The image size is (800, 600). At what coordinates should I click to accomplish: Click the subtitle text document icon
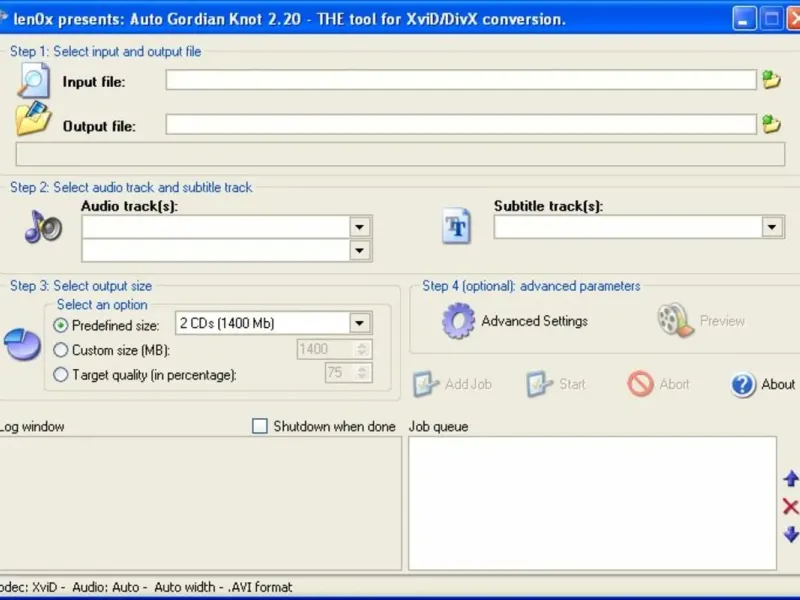[456, 226]
